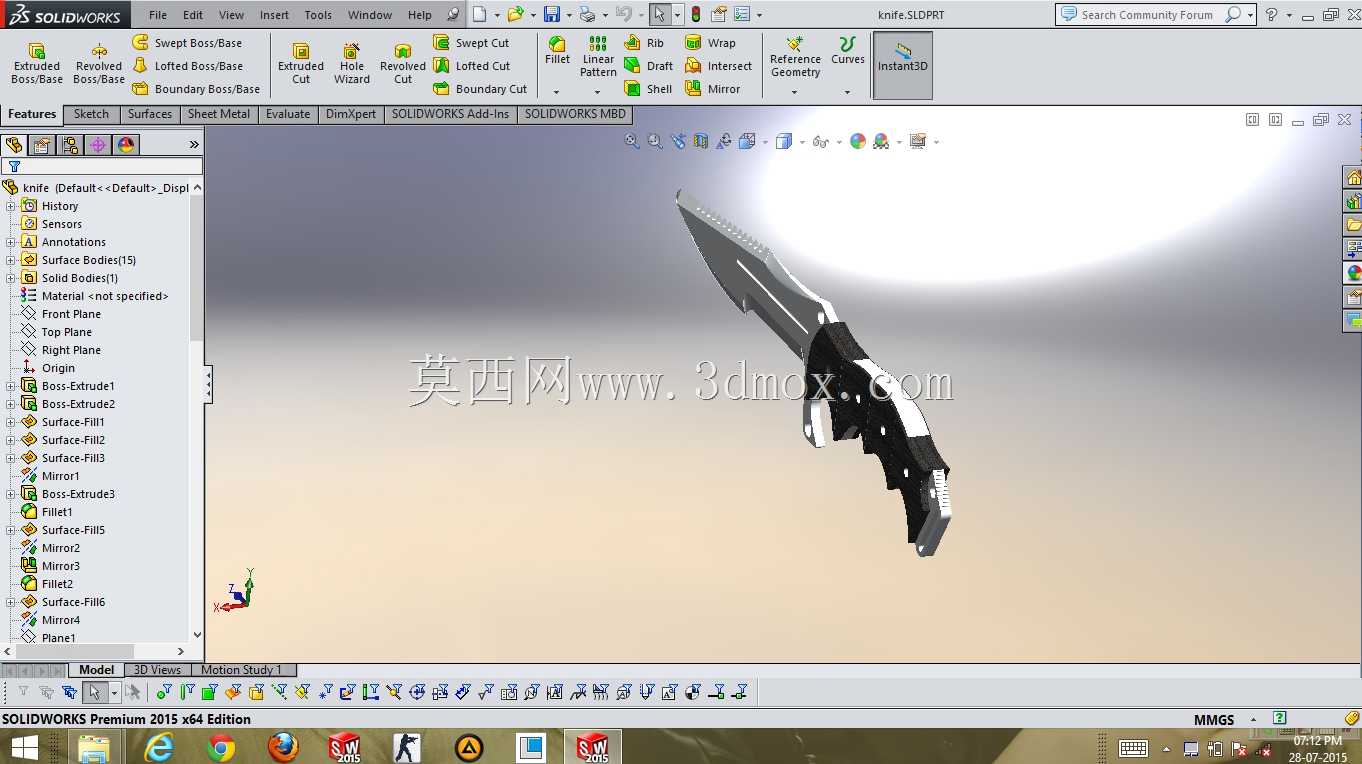Switch to the Sheet Metal tab
Image resolution: width=1362 pixels, height=764 pixels.
tap(219, 114)
